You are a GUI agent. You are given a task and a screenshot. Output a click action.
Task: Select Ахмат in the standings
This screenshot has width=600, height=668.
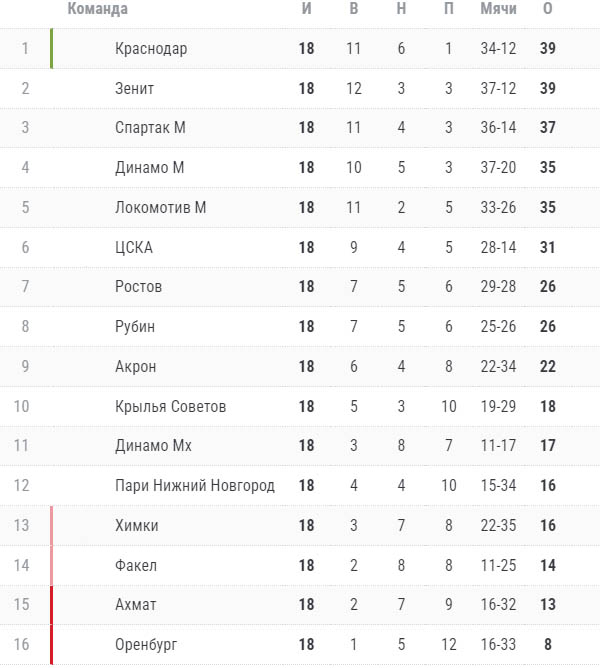[x=135, y=605]
